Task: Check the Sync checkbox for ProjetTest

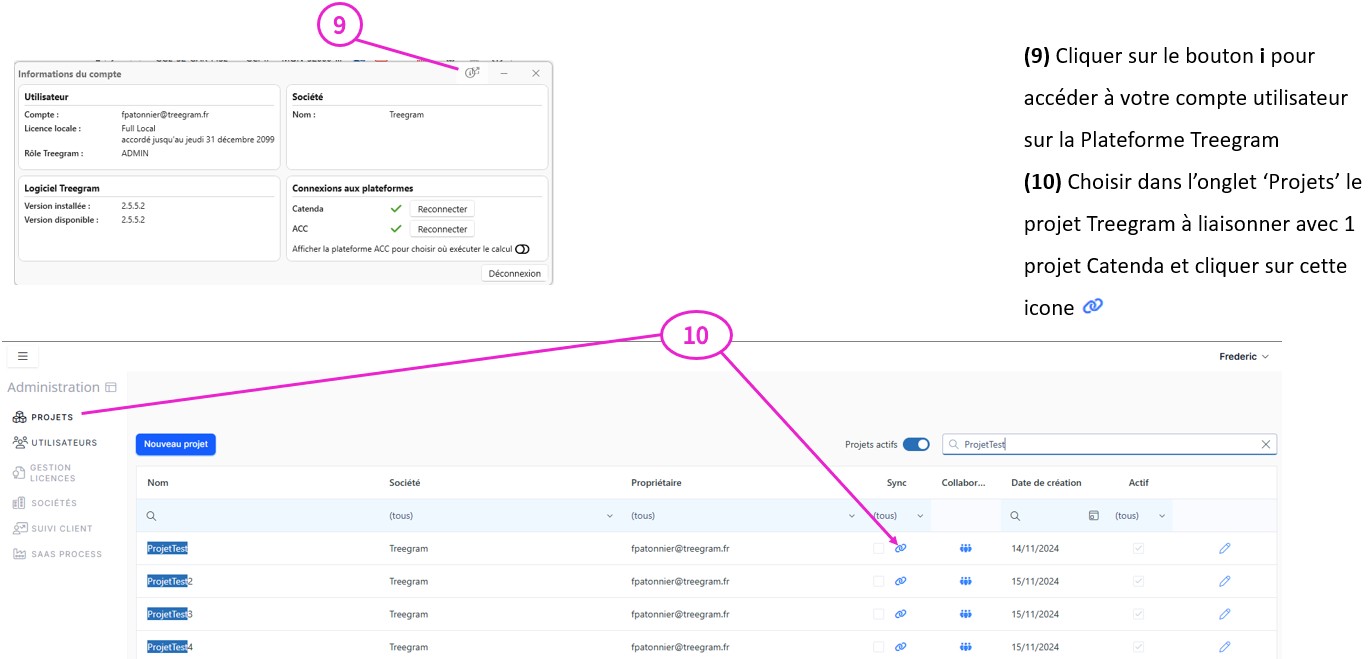Action: coord(878,548)
